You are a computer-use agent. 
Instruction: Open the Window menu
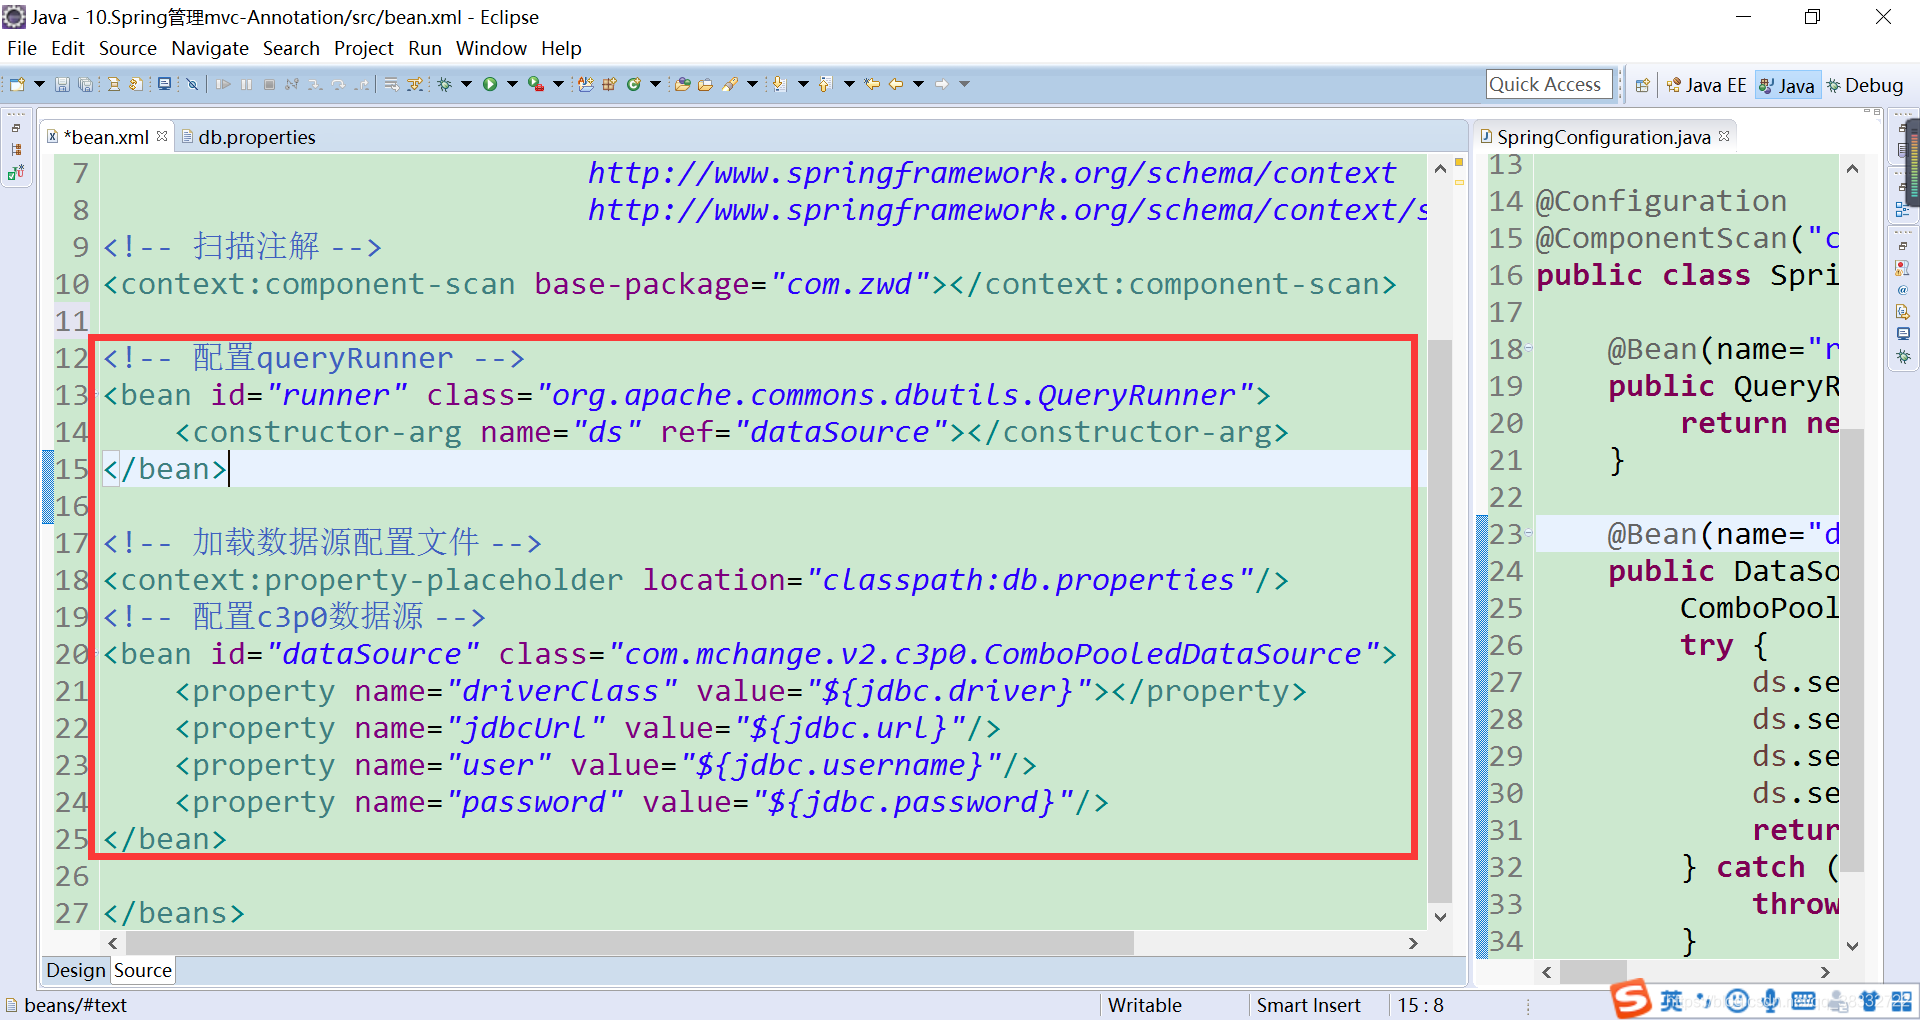coord(491,48)
